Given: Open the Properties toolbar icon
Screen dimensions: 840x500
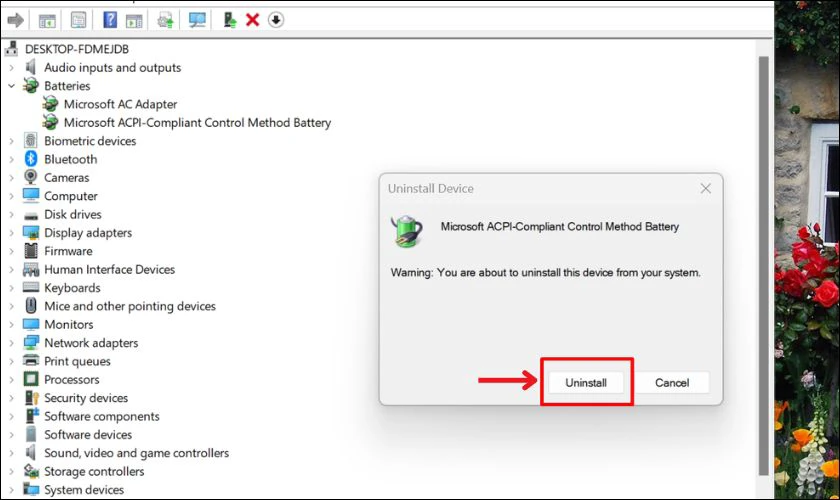Looking at the screenshot, I should click(78, 21).
